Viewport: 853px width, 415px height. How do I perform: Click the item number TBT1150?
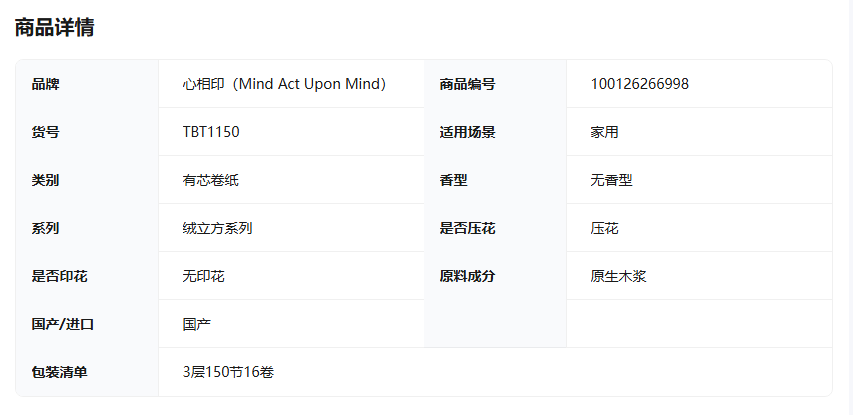[x=211, y=132]
